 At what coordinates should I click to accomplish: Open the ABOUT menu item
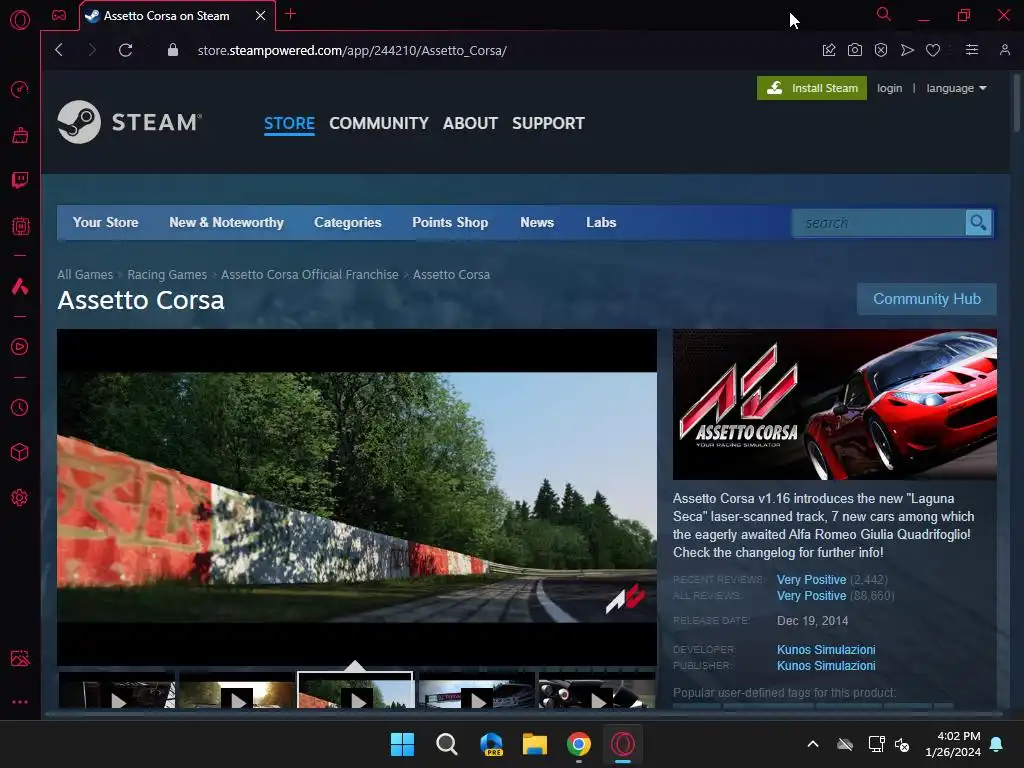[x=470, y=123]
